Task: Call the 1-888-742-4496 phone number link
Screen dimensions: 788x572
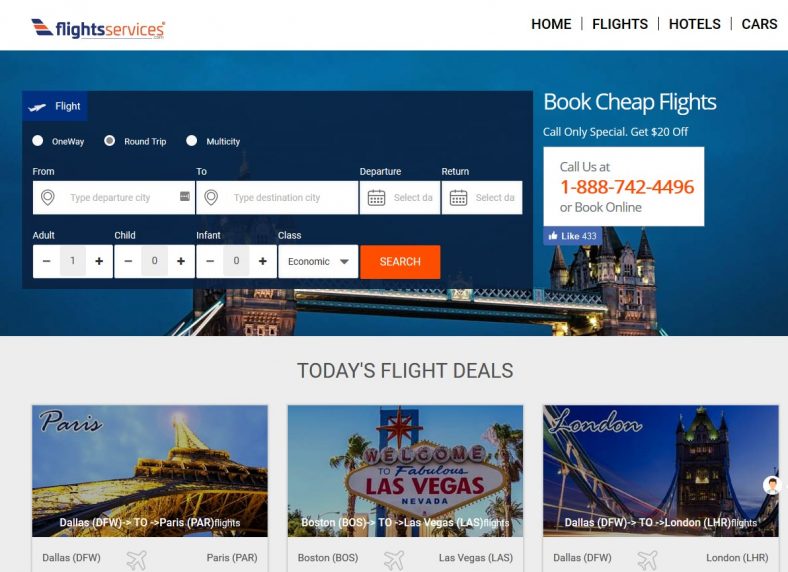Action: (627, 187)
